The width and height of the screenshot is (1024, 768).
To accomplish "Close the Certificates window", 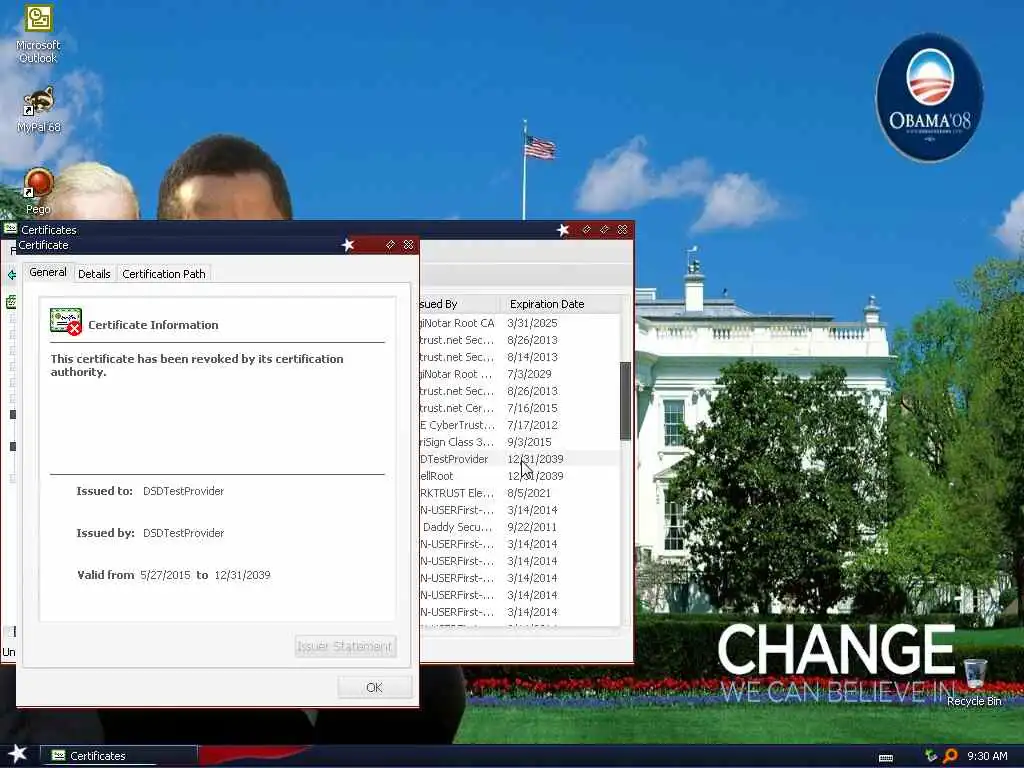I will click(622, 230).
